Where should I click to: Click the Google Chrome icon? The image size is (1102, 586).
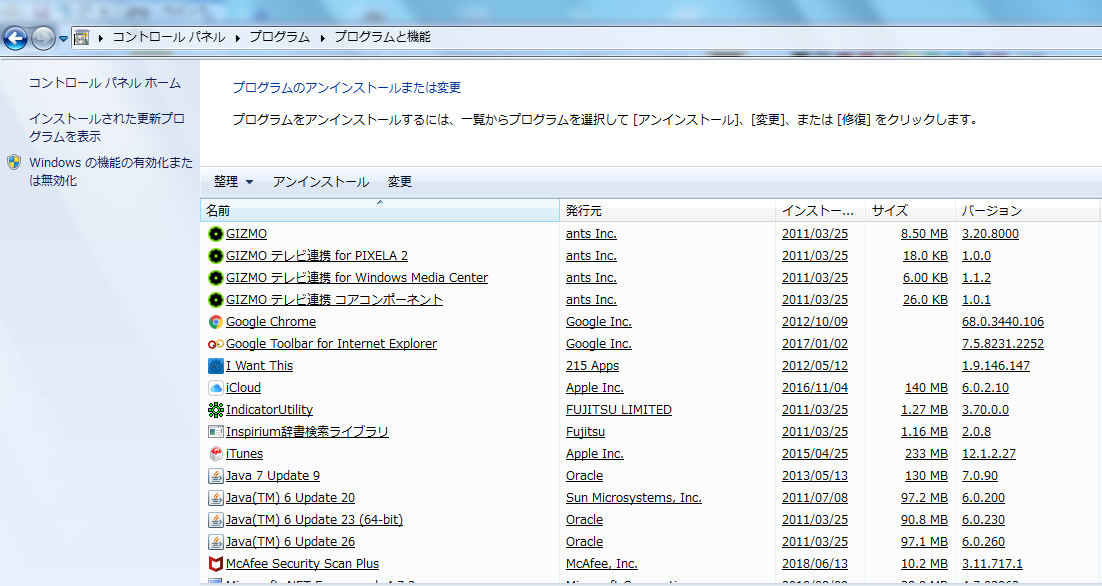click(x=216, y=322)
